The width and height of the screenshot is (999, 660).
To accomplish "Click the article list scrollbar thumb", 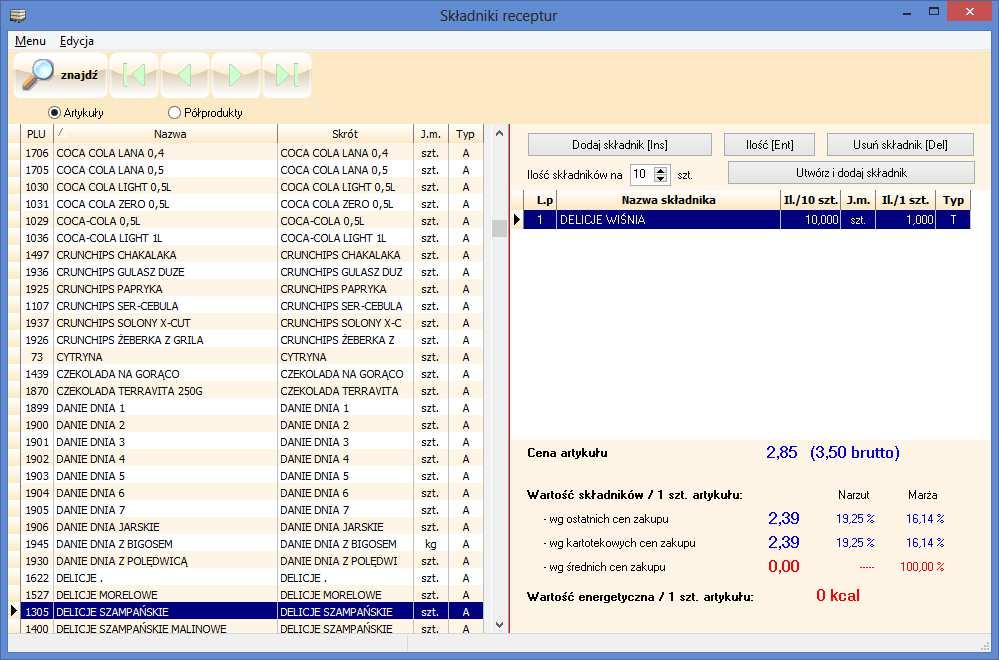I will pos(500,228).
